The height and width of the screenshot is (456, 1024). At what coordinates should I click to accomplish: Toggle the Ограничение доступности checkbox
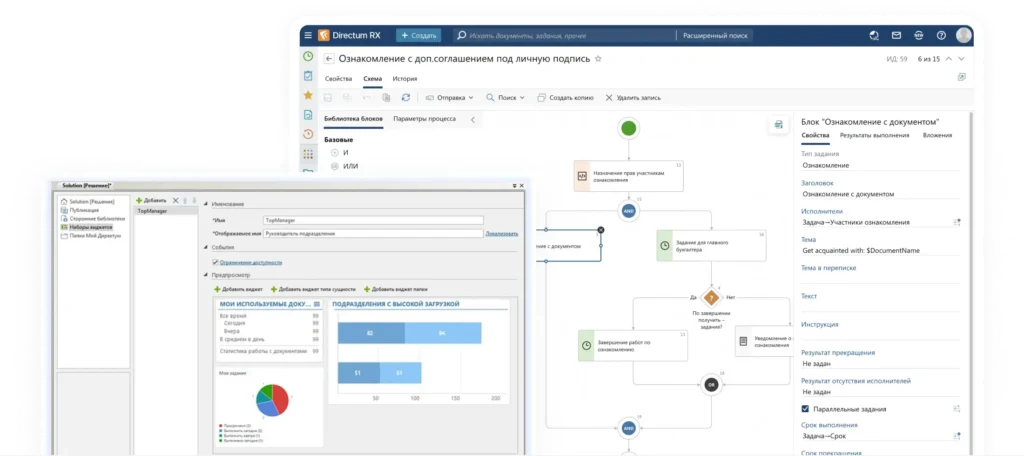point(216,262)
